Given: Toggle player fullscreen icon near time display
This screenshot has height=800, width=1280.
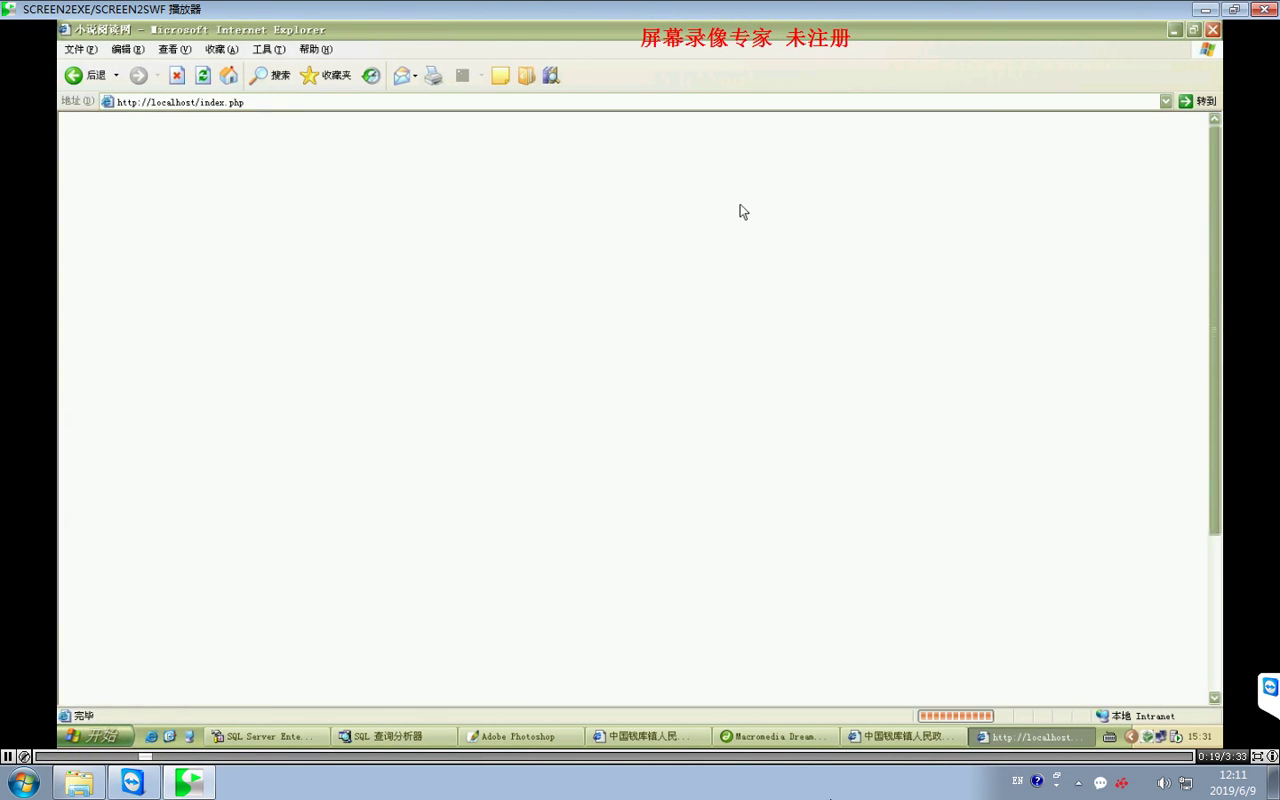Looking at the screenshot, I should [1258, 757].
